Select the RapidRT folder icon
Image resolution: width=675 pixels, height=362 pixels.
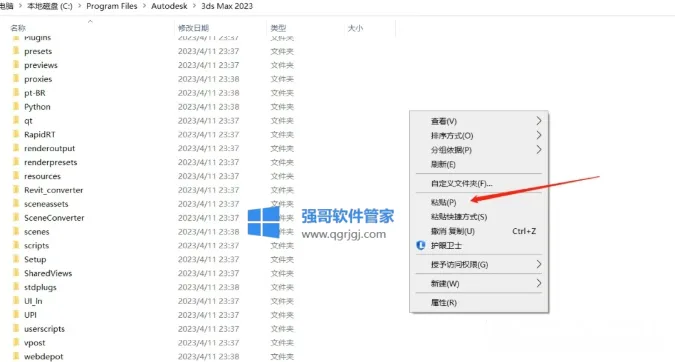coord(16,134)
